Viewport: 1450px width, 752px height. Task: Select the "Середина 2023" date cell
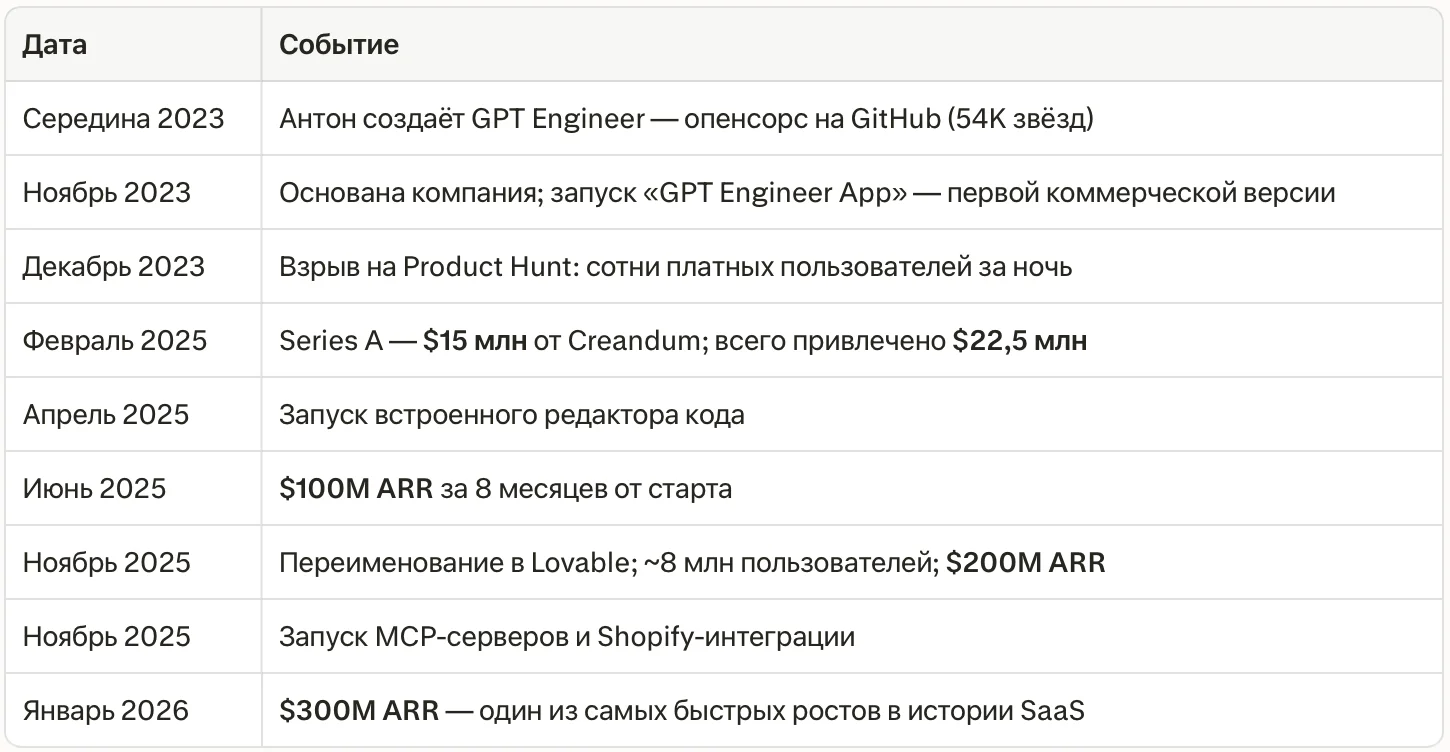click(x=123, y=119)
